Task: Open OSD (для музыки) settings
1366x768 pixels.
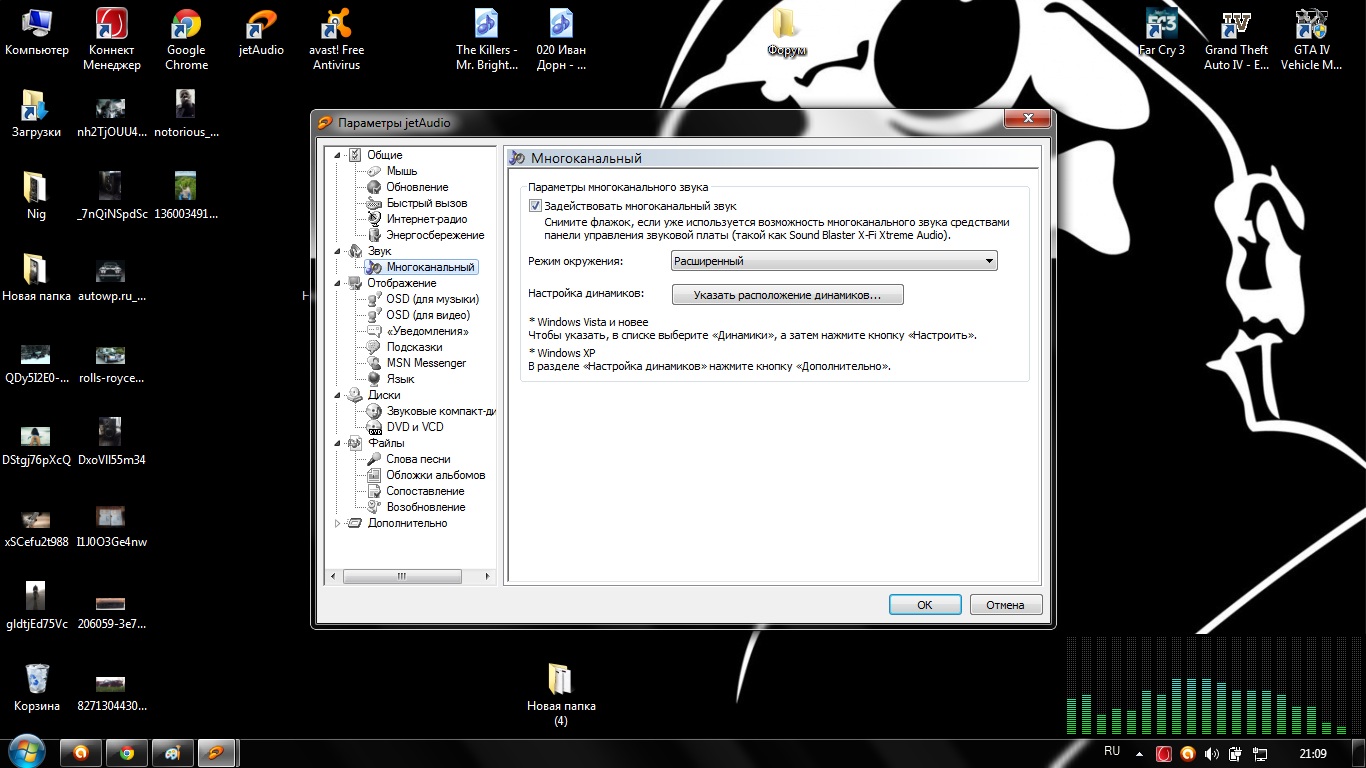Action: pyautogui.click(x=432, y=299)
